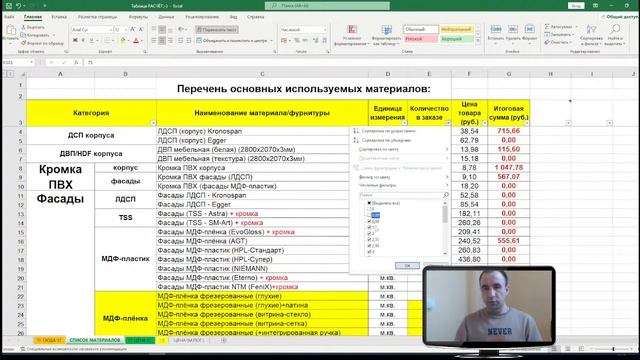
Task: Click the increase indent icon
Action: (189, 40)
